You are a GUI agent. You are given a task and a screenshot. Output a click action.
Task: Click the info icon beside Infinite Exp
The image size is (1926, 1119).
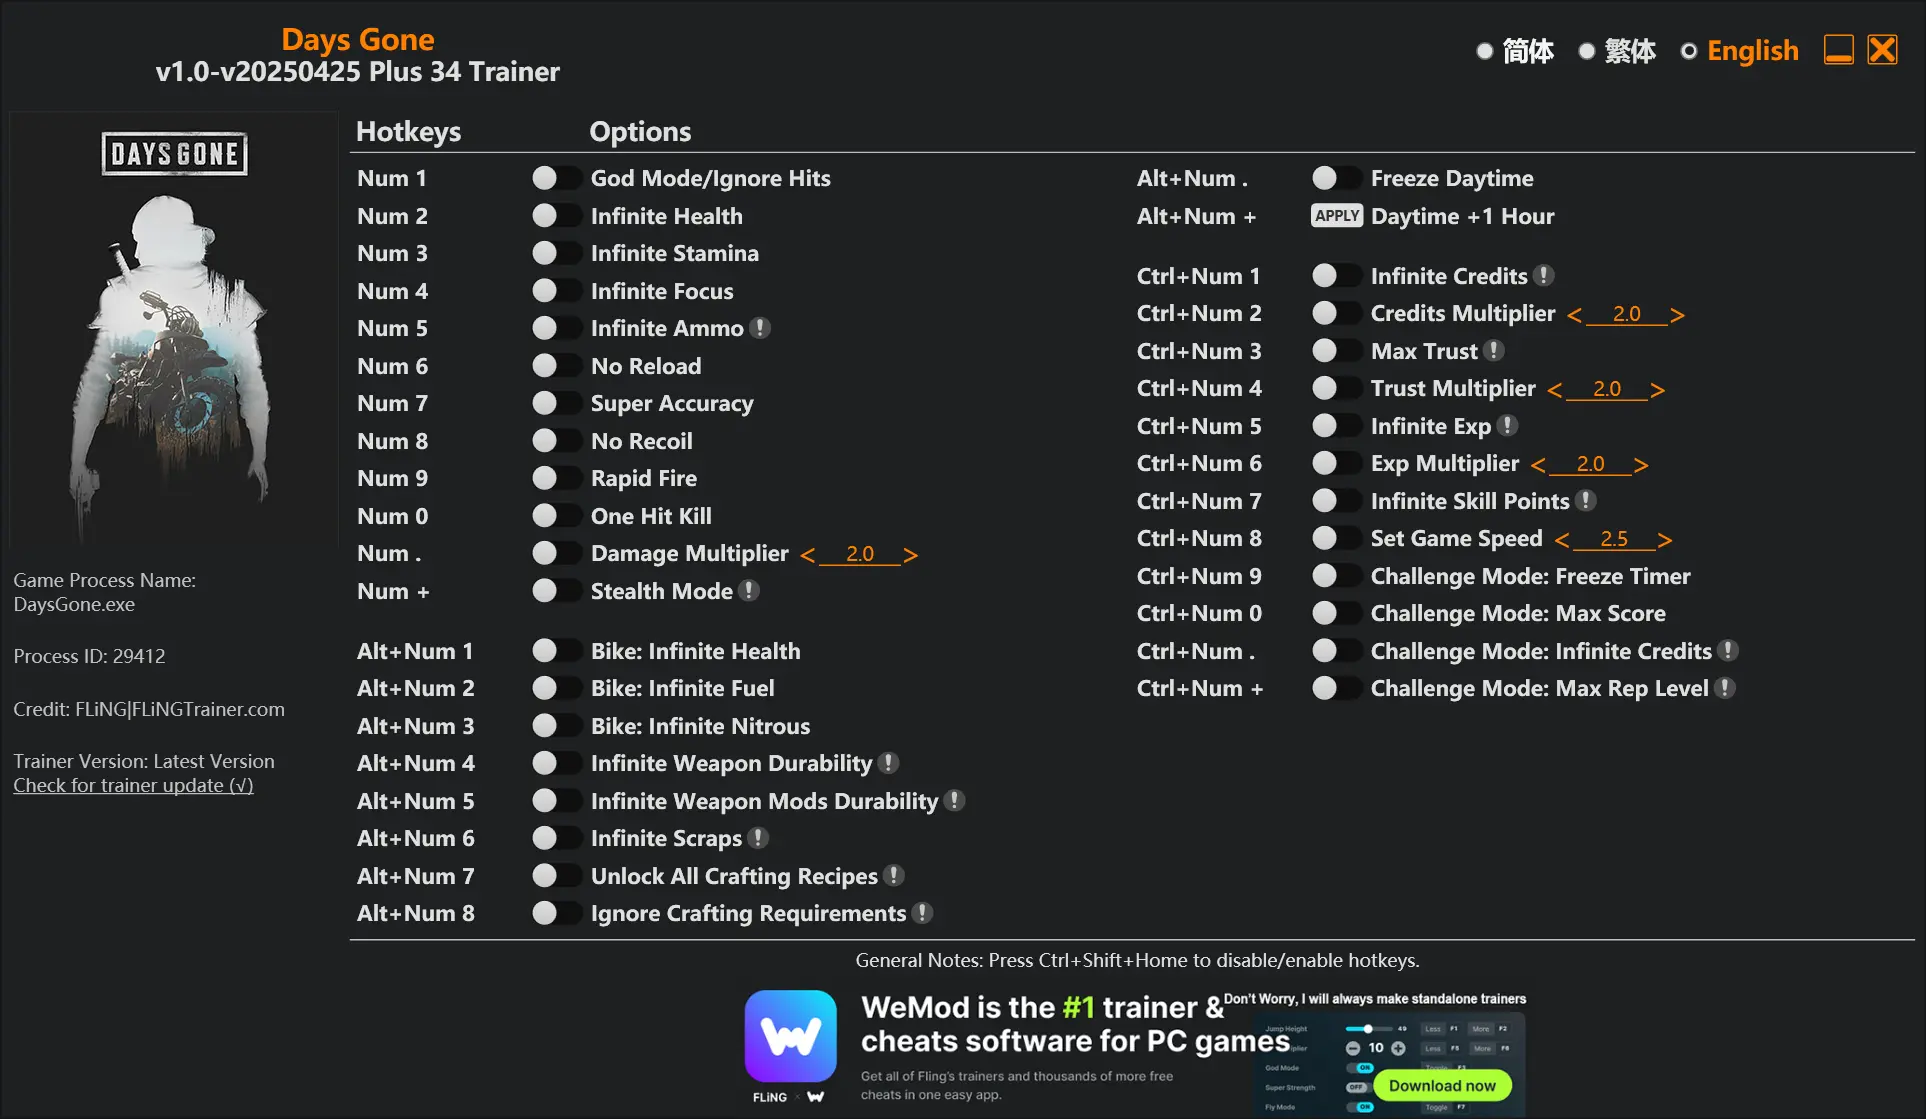click(1508, 426)
